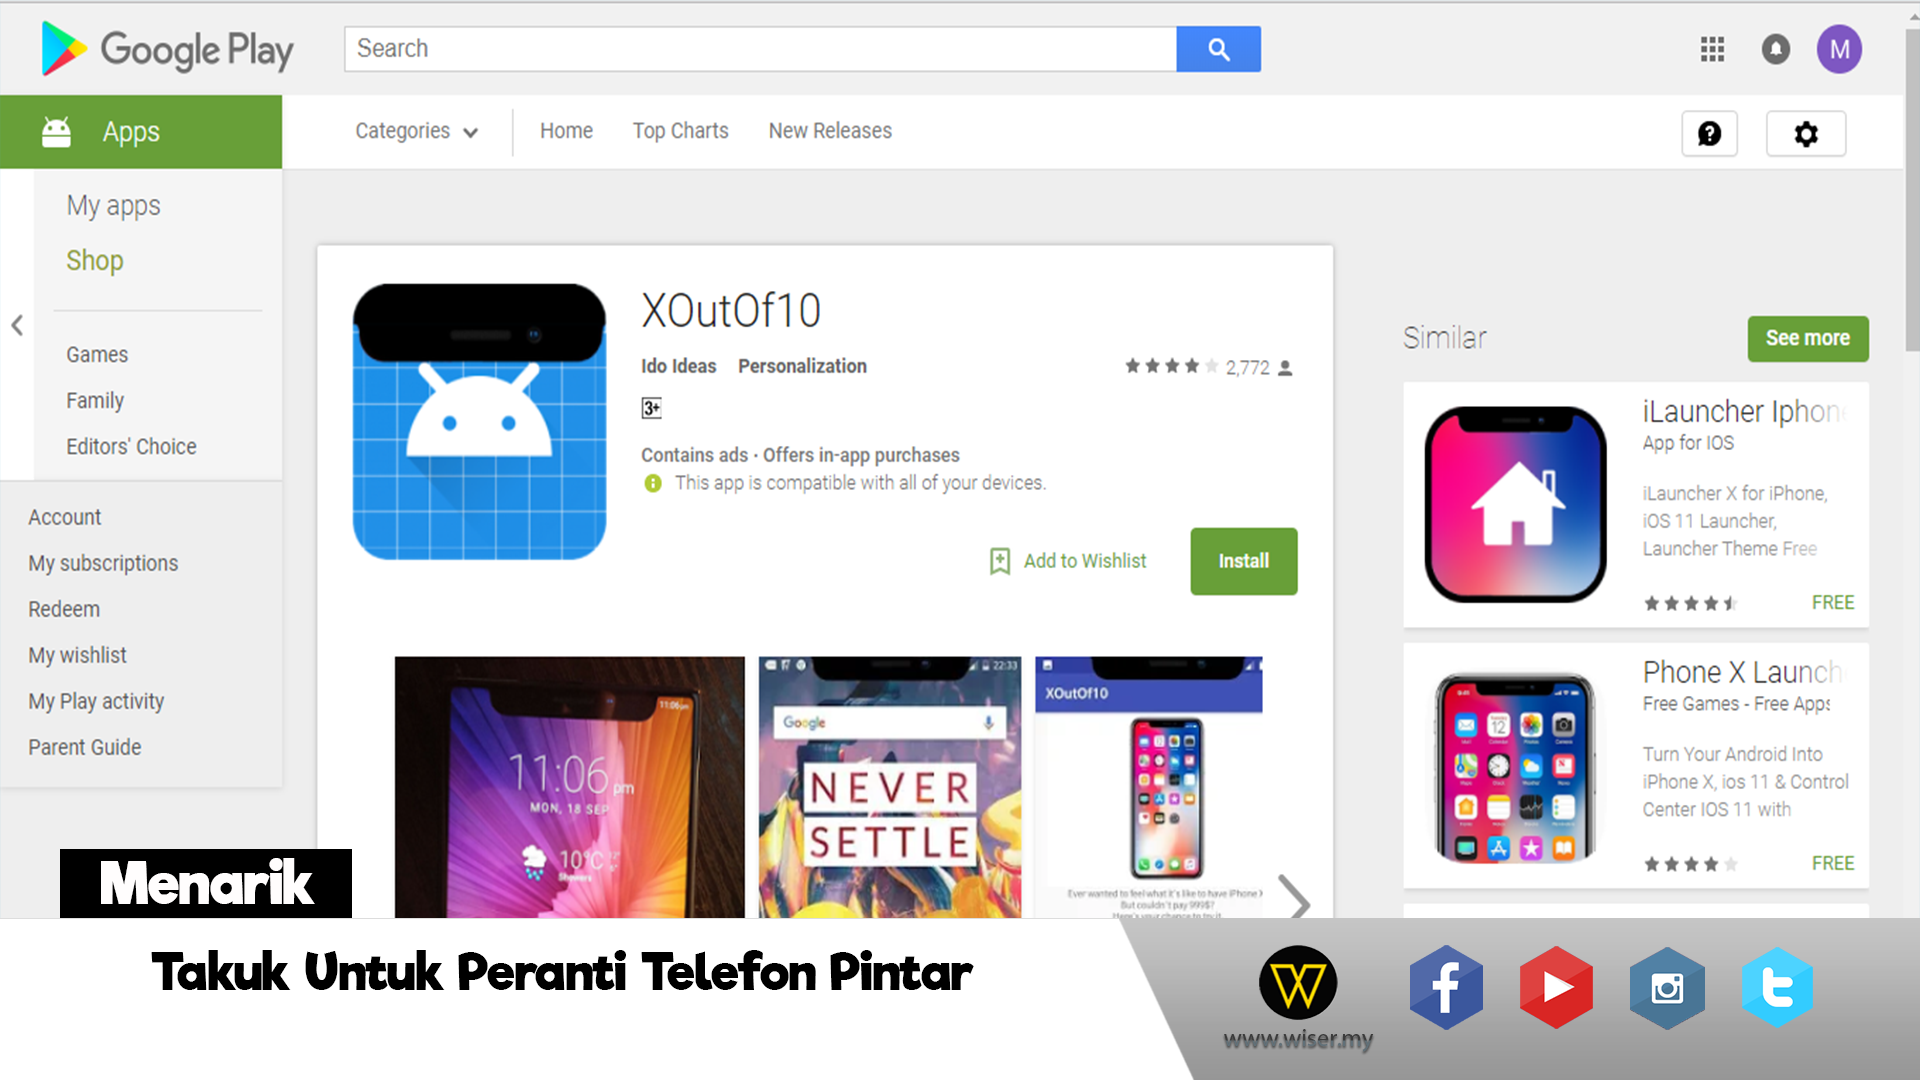The image size is (1920, 1080).
Task: Open the purple M account avatar
Action: pos(1839,49)
